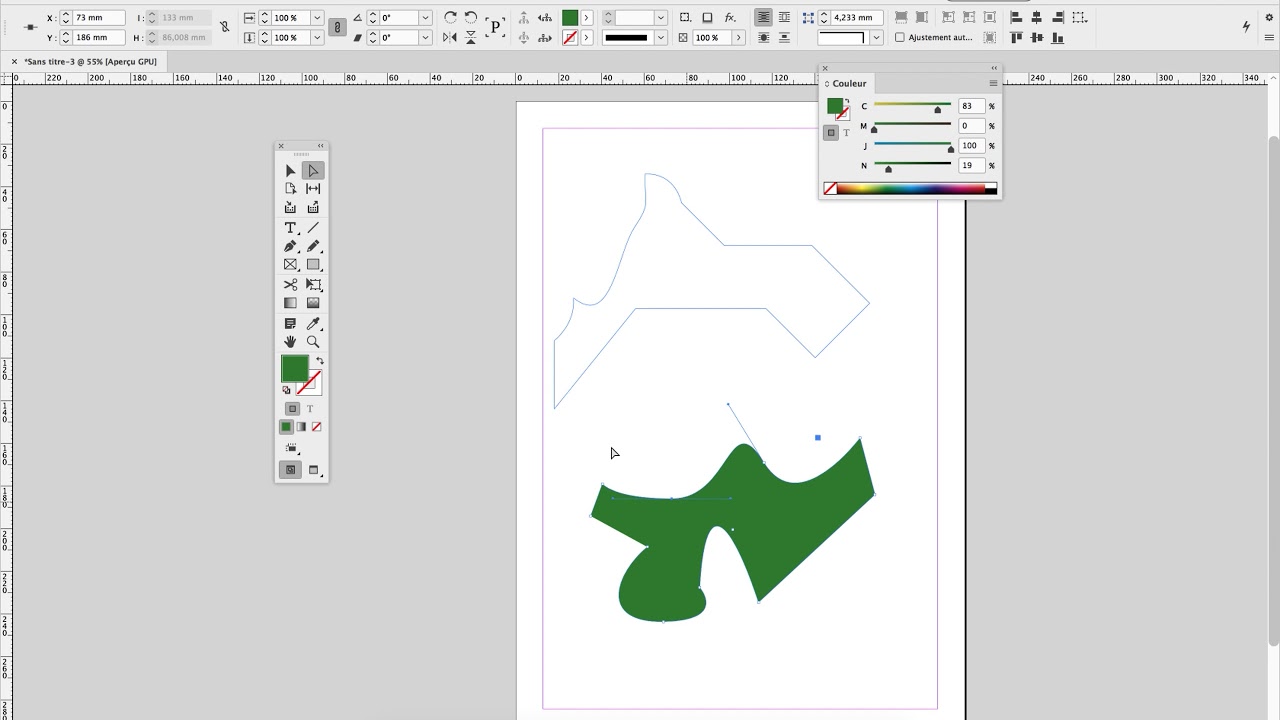Toggle formatting affects container in toolbox
This screenshot has width=1280, height=720.
click(292, 409)
